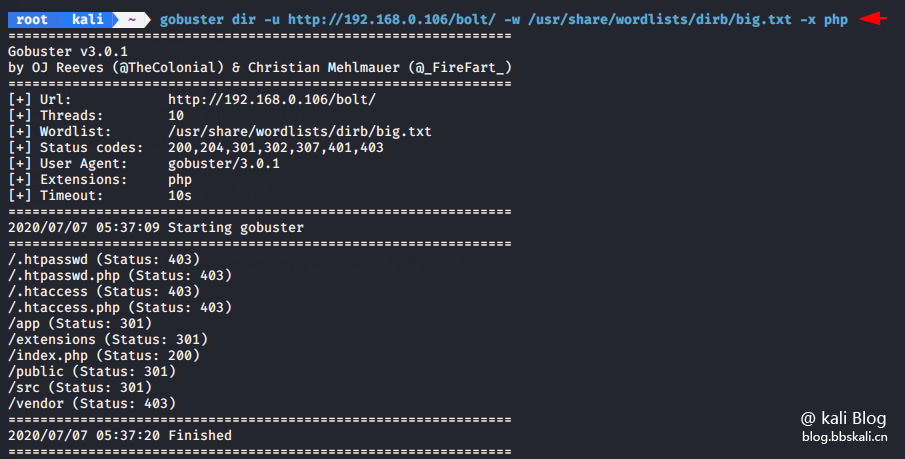The height and width of the screenshot is (459, 905).
Task: Click the root prompt segment
Action: coord(32,20)
